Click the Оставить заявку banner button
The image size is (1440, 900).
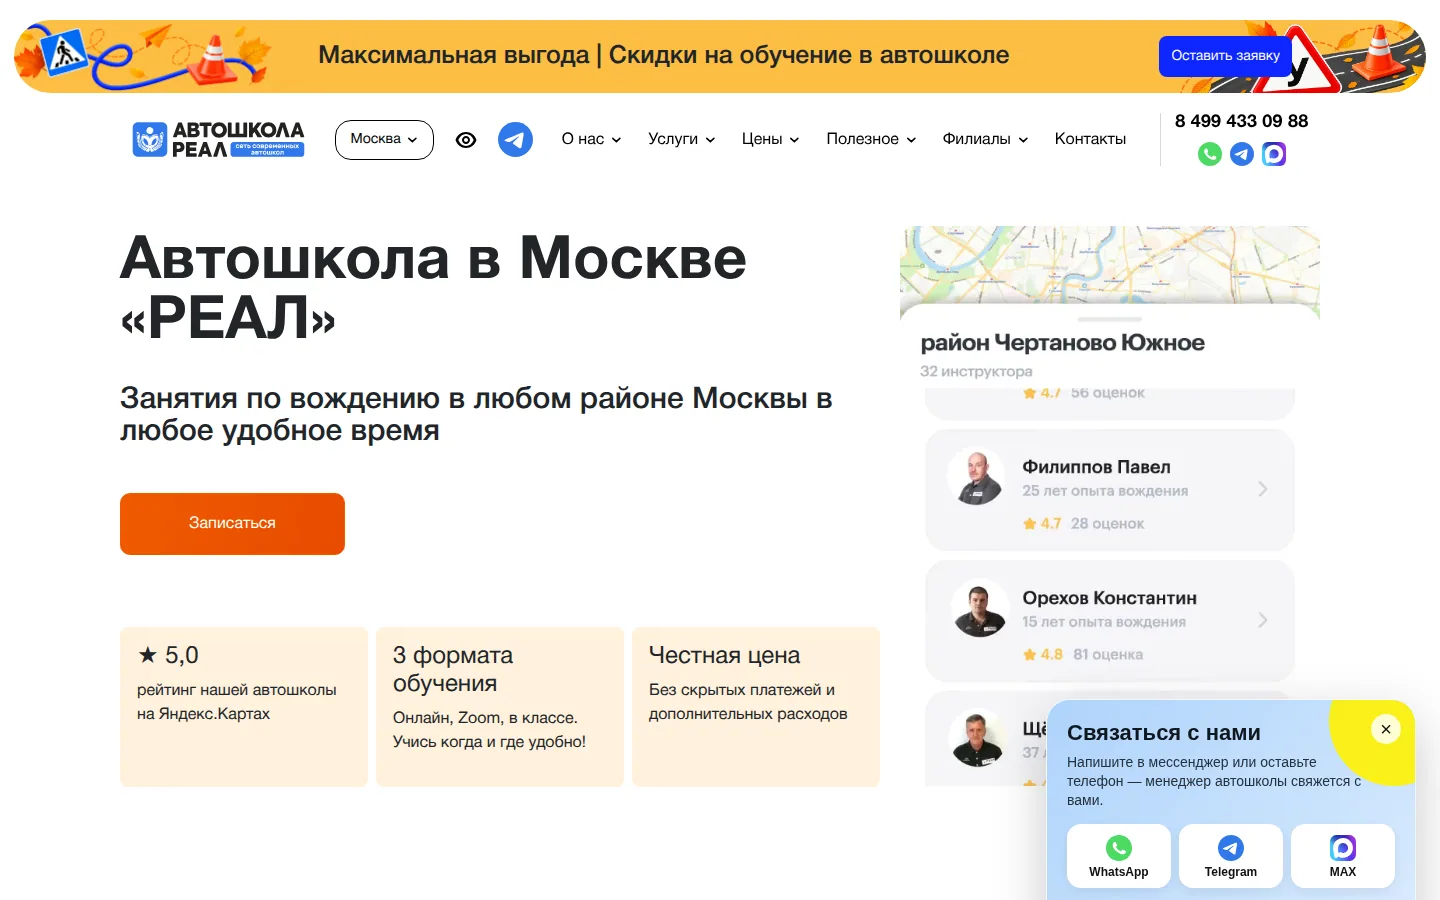click(x=1225, y=56)
